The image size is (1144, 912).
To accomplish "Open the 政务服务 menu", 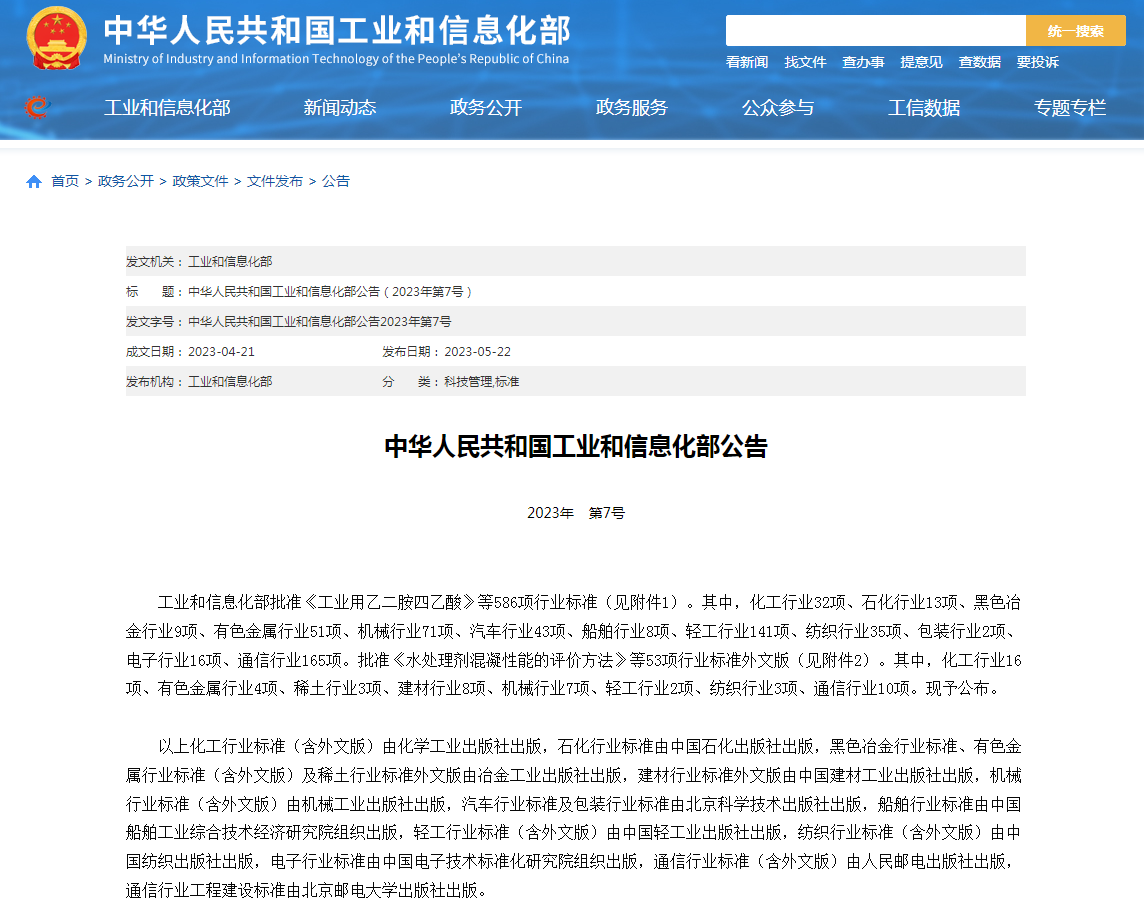I will pos(632,108).
